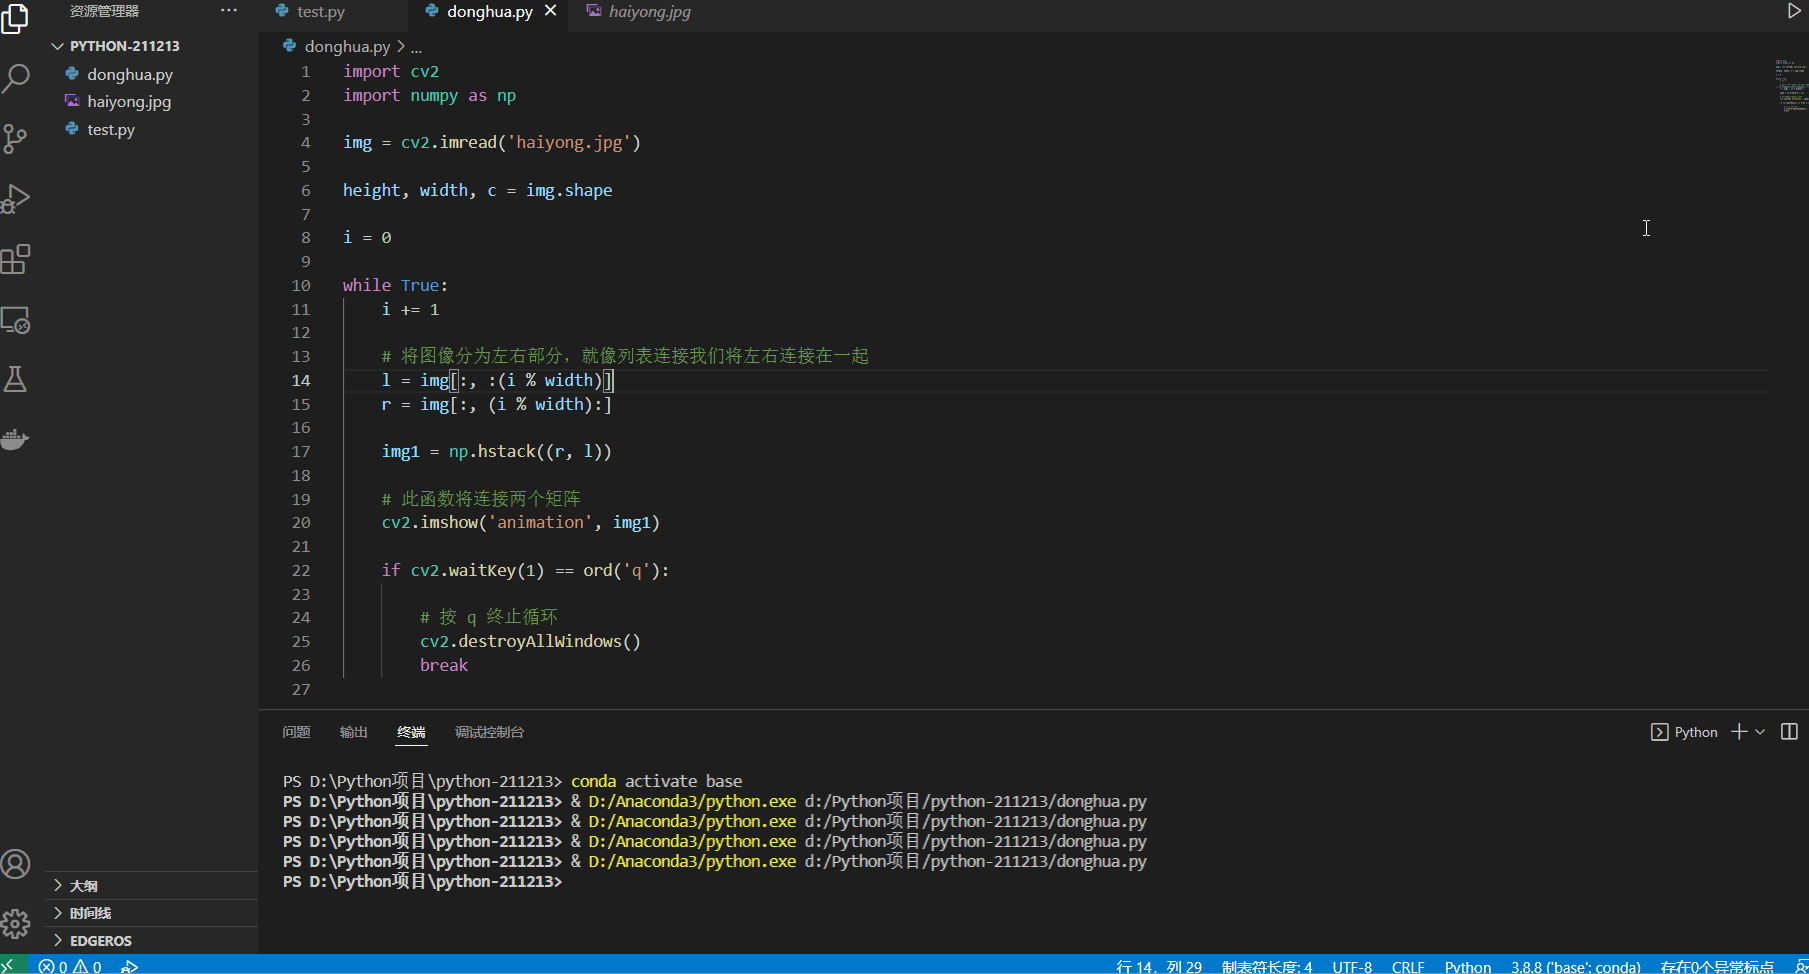
Task: Open the Search view
Action: click(16, 78)
